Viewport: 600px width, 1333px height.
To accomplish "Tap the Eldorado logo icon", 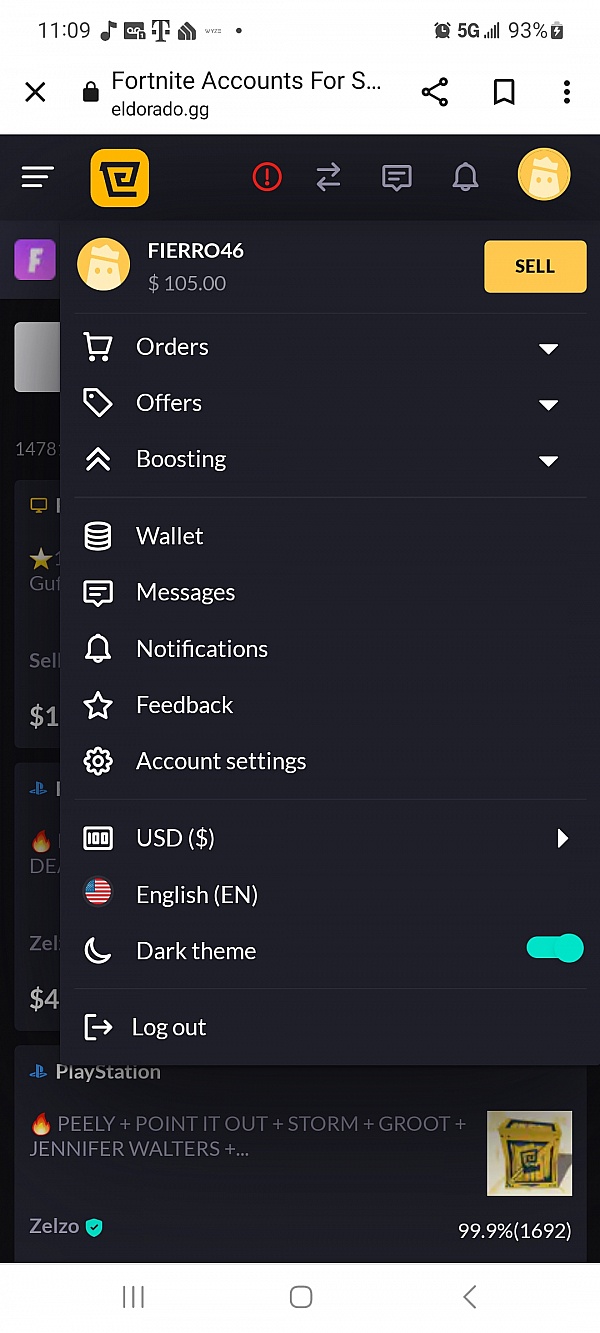I will [x=120, y=178].
